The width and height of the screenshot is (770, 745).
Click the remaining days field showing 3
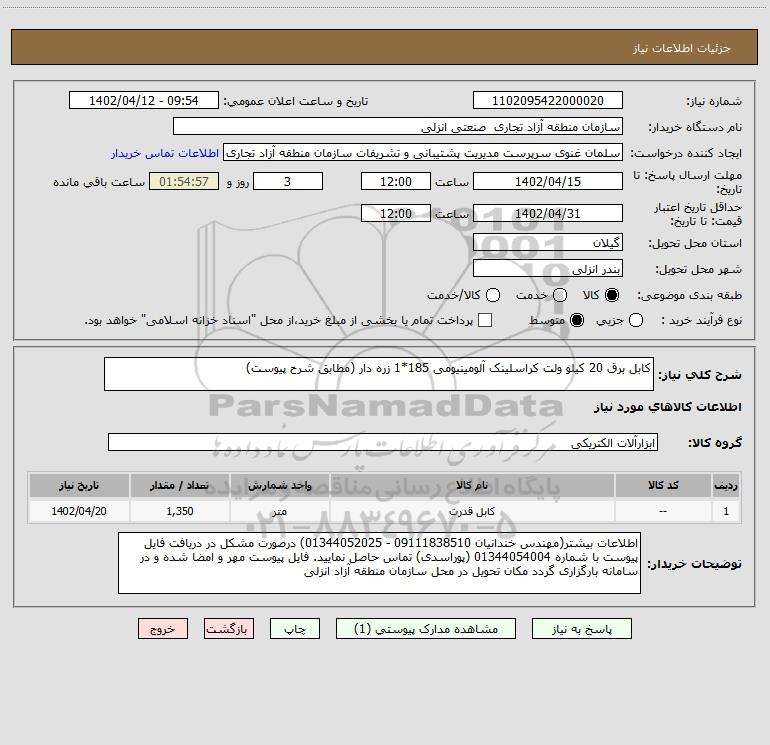tap(288, 181)
